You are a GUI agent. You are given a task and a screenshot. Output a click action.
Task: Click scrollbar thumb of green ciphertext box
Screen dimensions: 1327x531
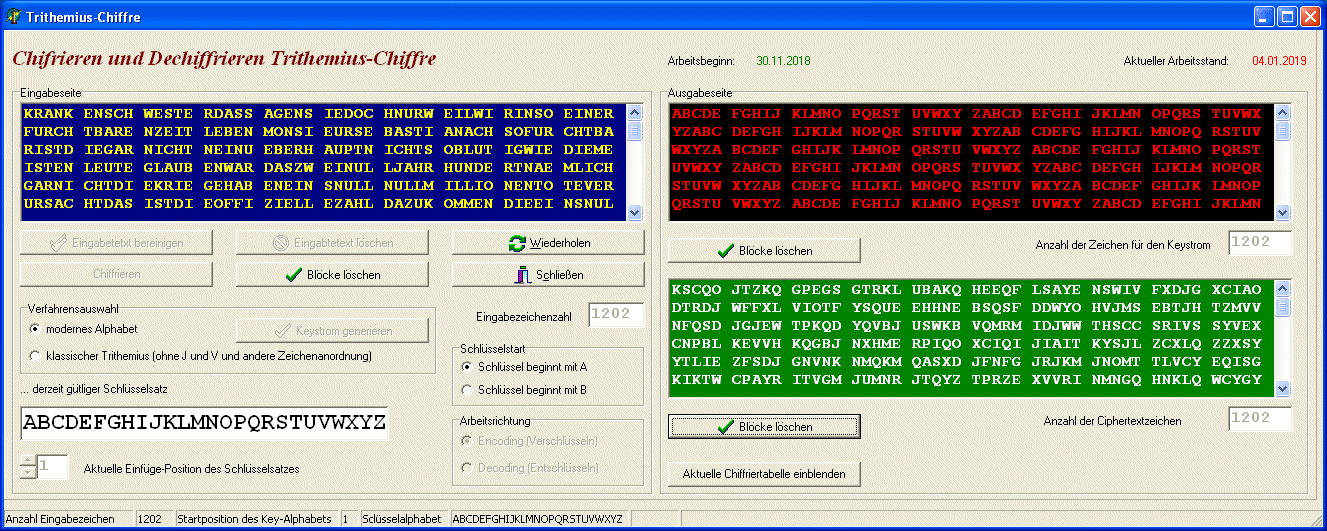pos(1283,306)
